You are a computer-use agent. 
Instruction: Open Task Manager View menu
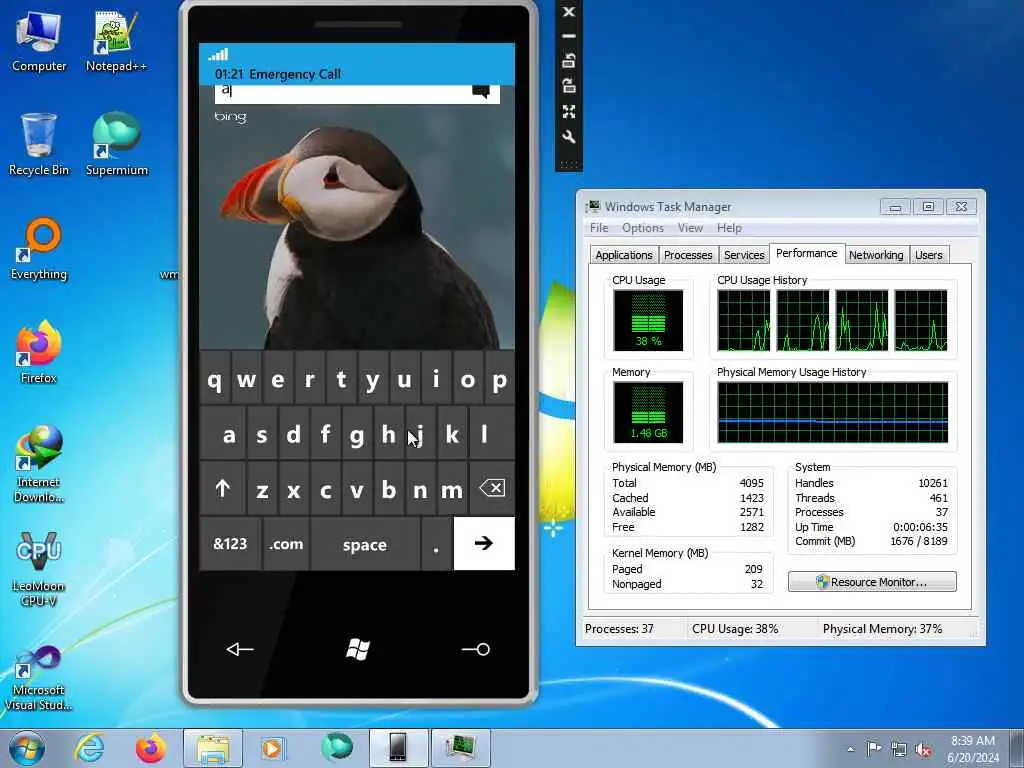pos(690,228)
